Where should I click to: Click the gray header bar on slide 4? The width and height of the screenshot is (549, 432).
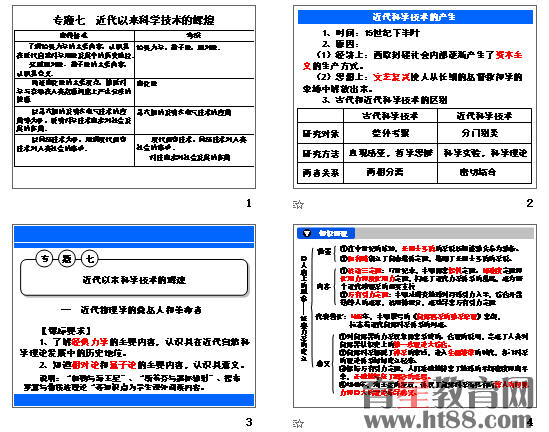click(444, 233)
